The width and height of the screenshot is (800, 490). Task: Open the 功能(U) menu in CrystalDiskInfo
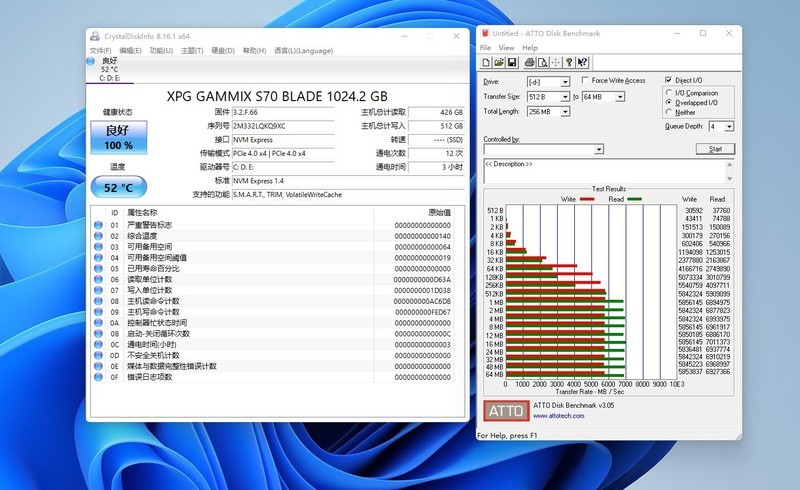161,51
